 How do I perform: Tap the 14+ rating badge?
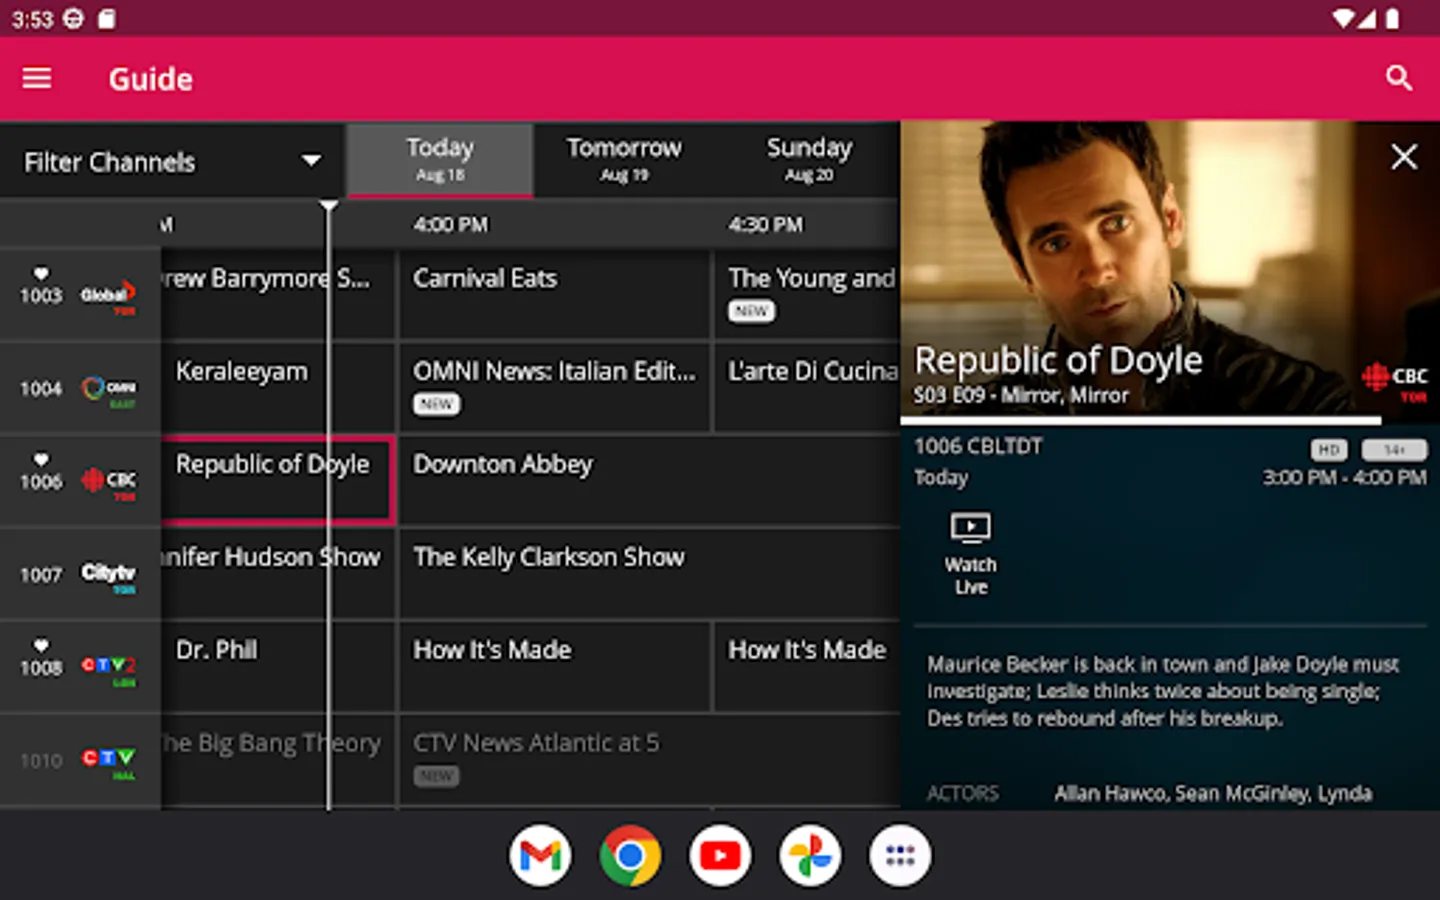(1395, 450)
